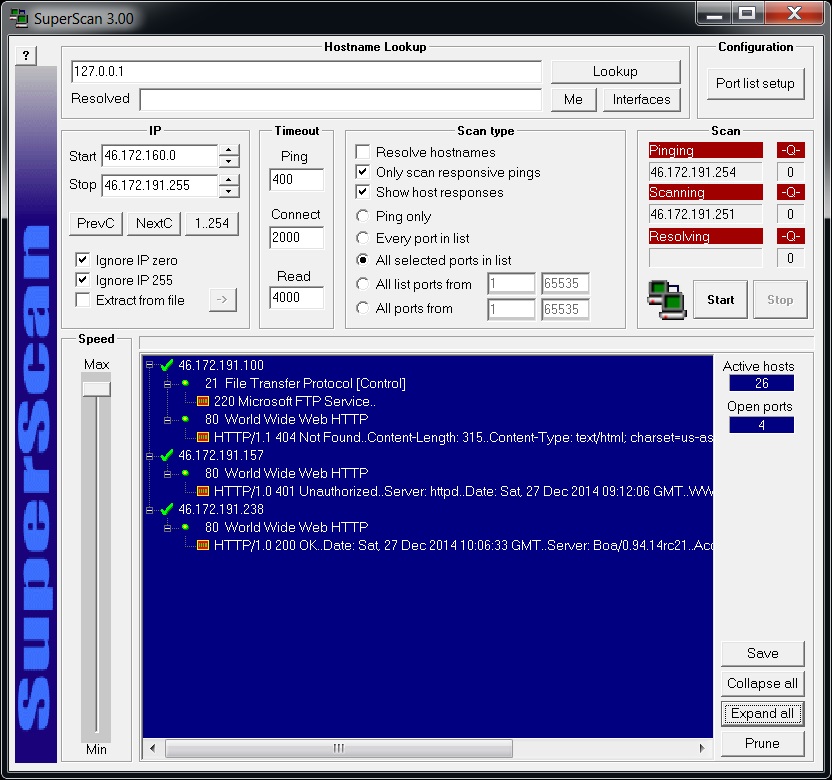832x780 pixels.
Task: Click green checkmark icon for host 46.172.191.100
Action: tap(167, 365)
